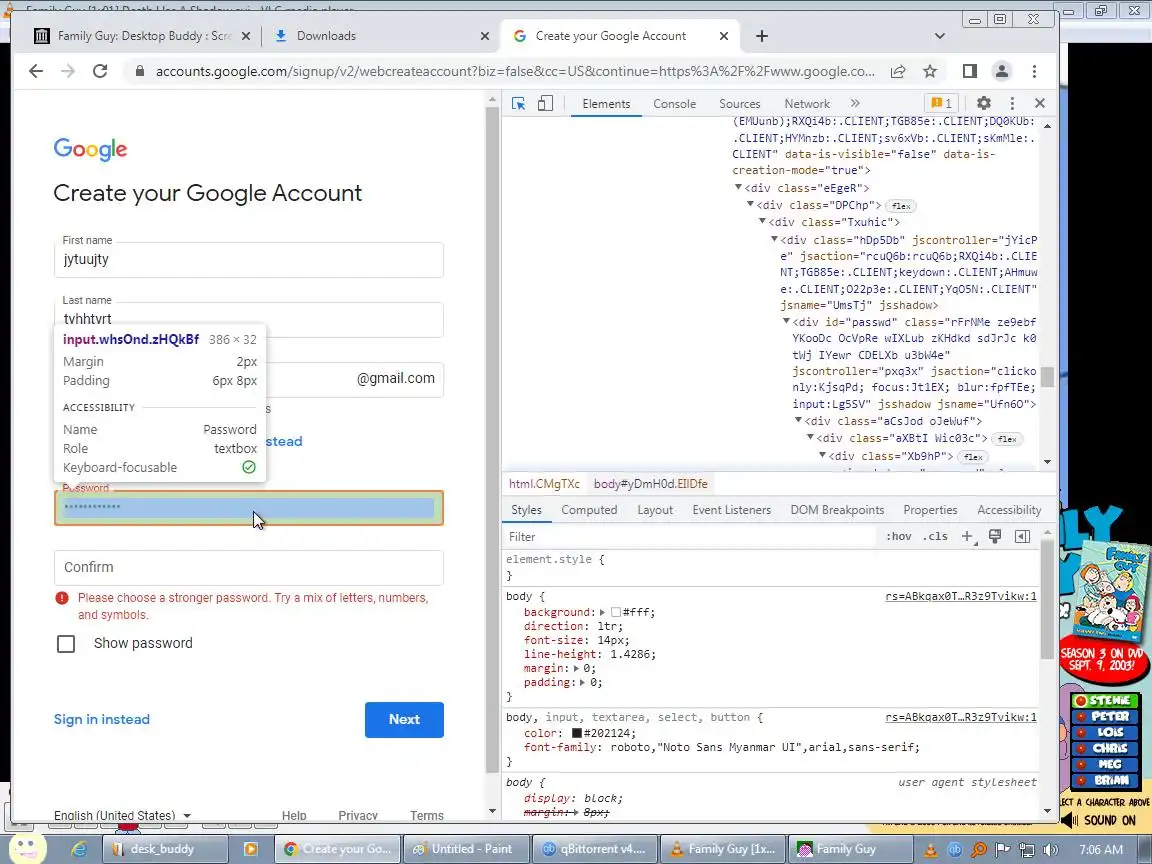
Task: Open the rs=ABkqax0T stylesheet link for body
Action: (961, 597)
